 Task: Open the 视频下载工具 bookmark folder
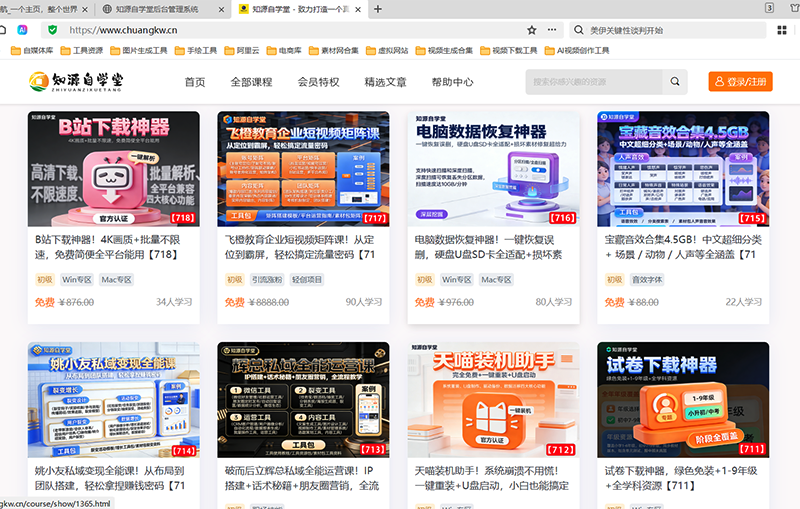click(509, 50)
